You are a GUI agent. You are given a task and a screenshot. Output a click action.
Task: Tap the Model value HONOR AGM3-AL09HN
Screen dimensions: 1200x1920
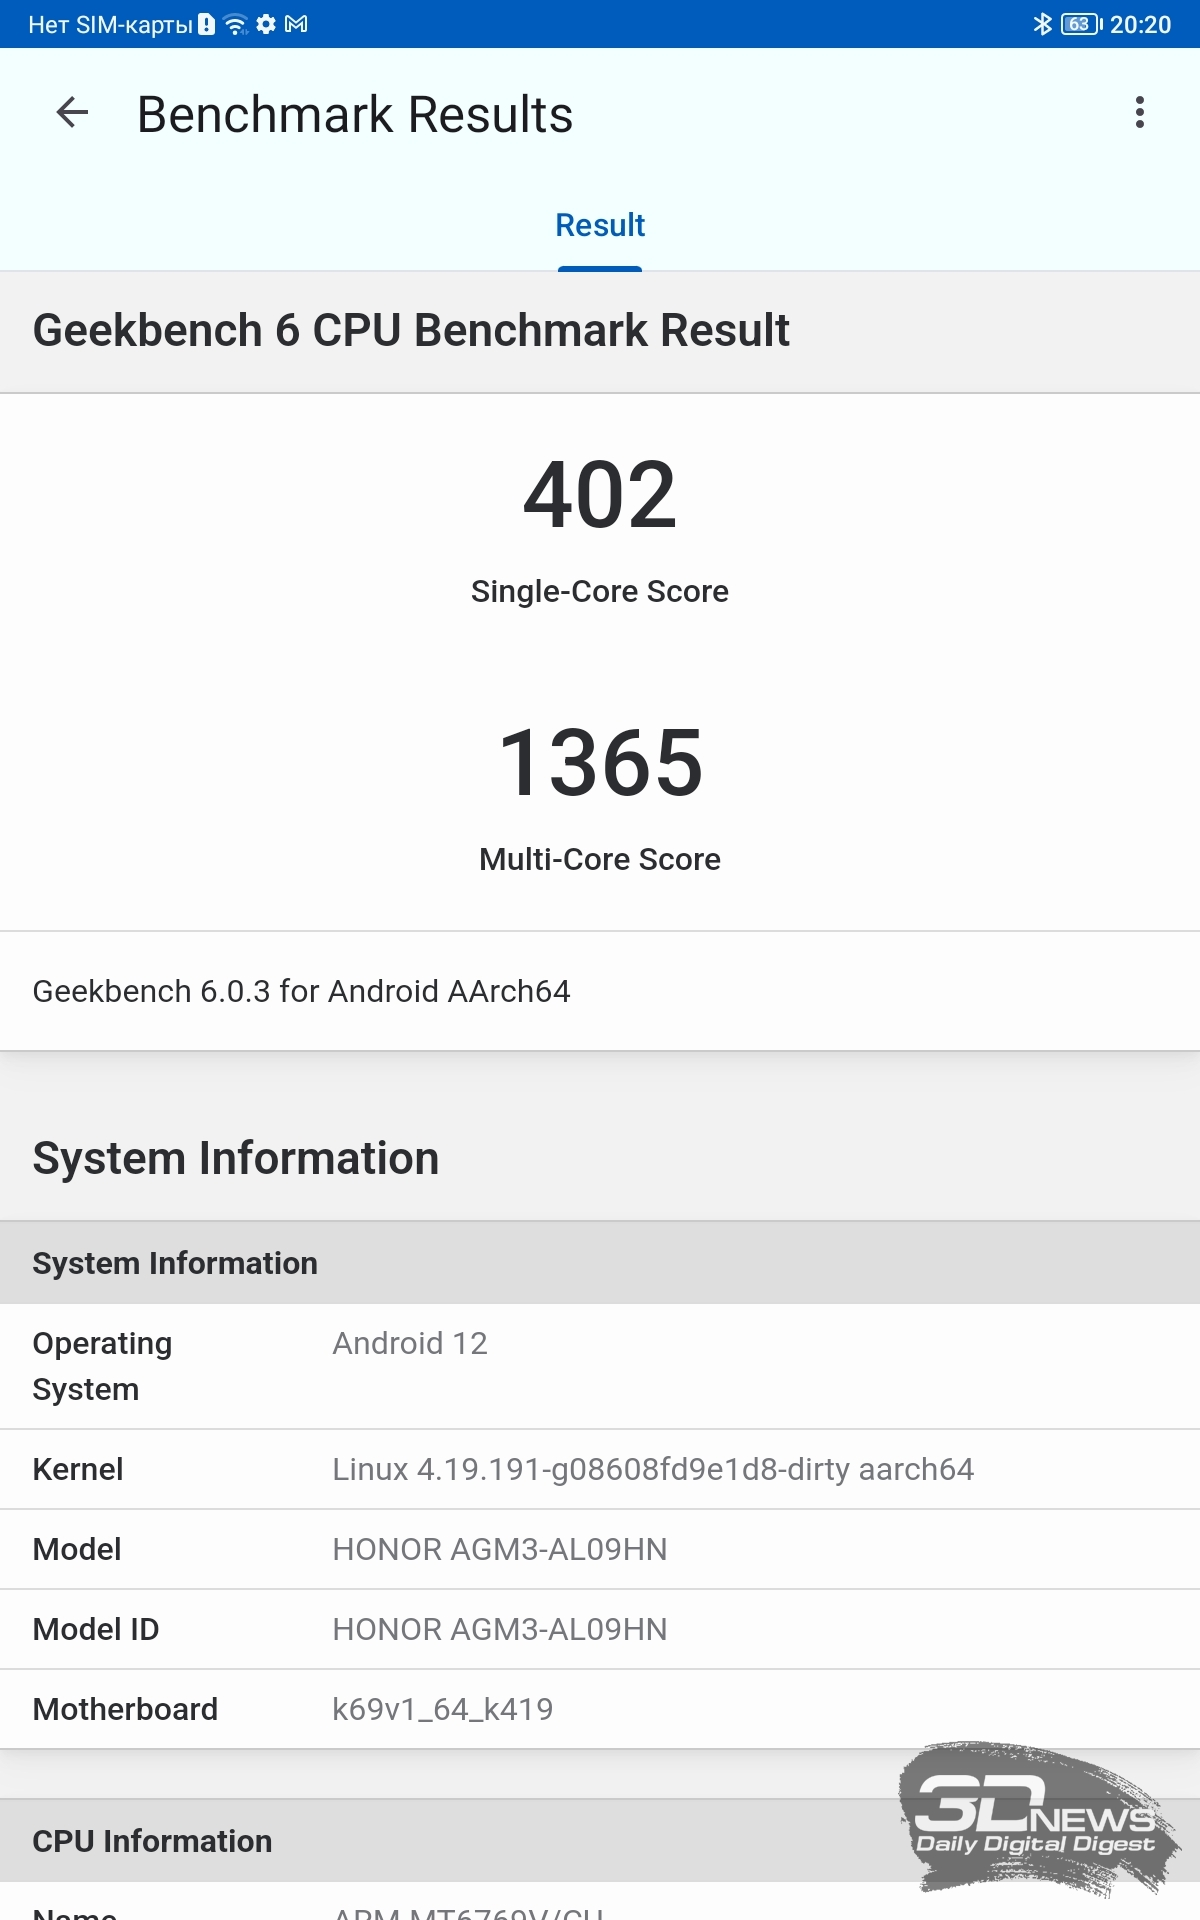[x=500, y=1549]
